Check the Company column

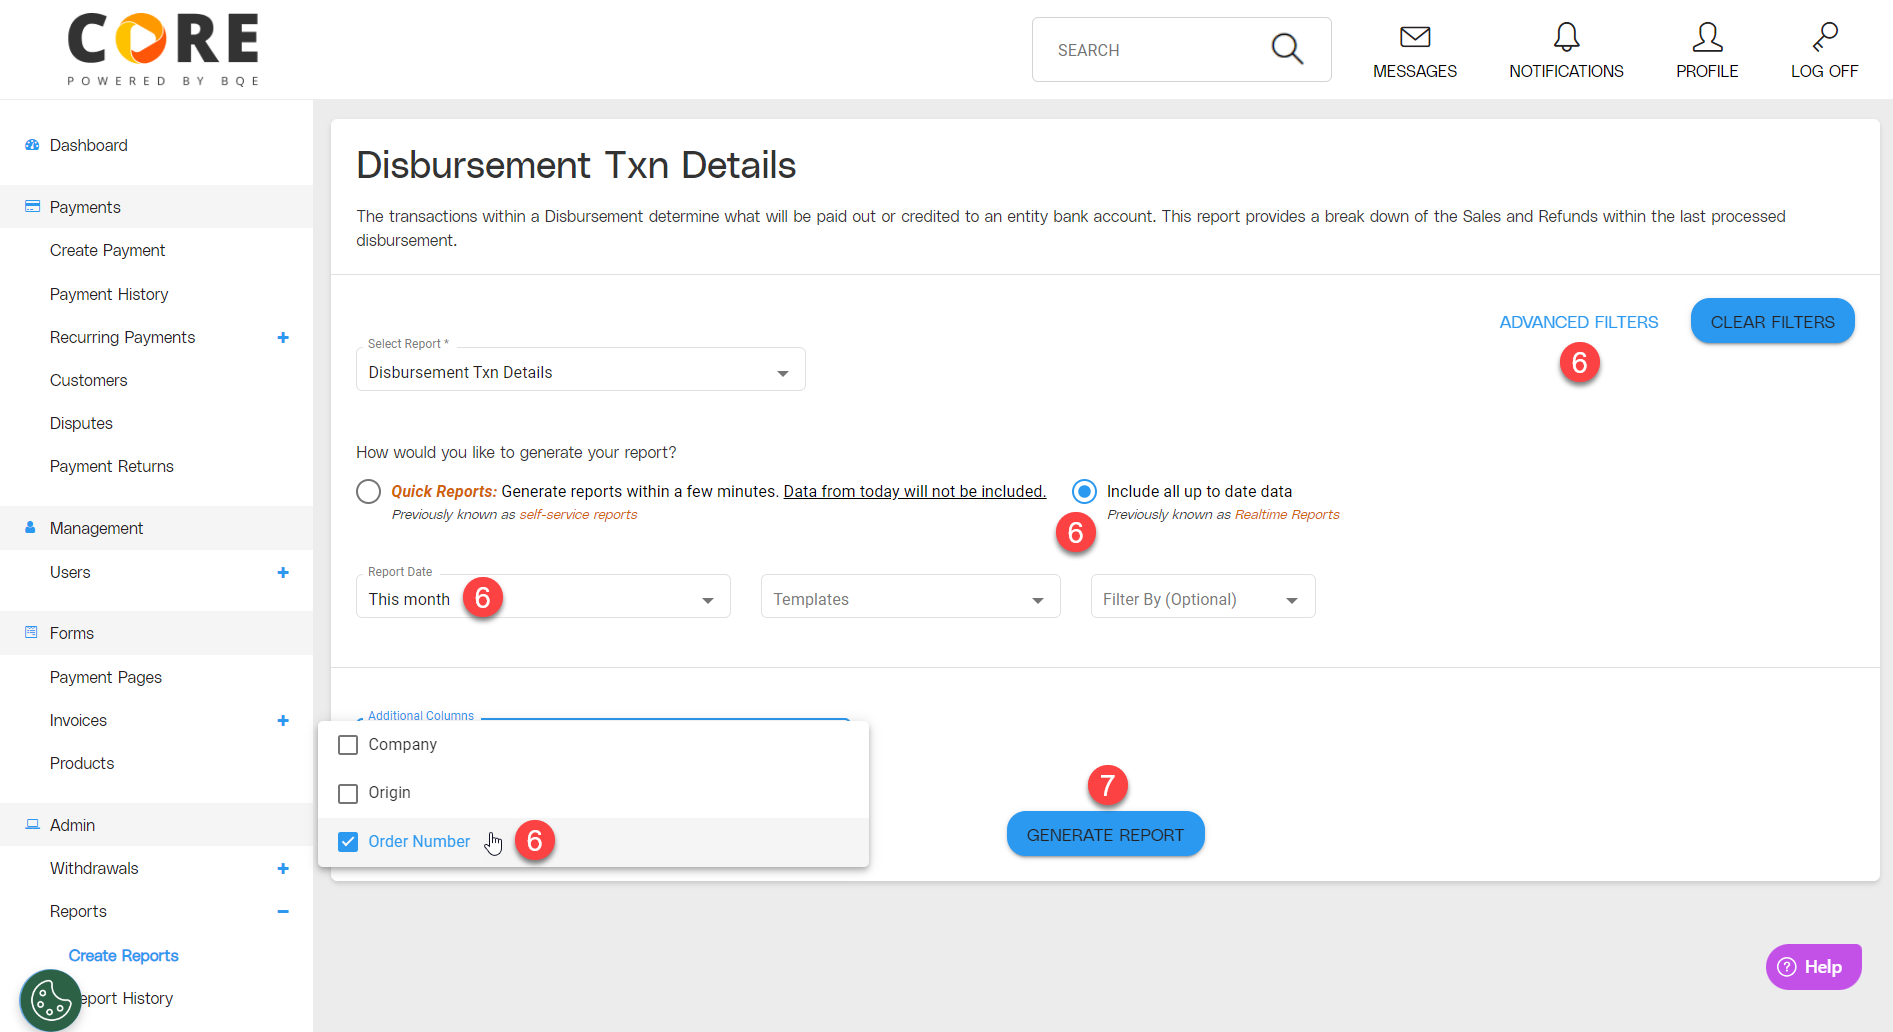click(x=347, y=744)
